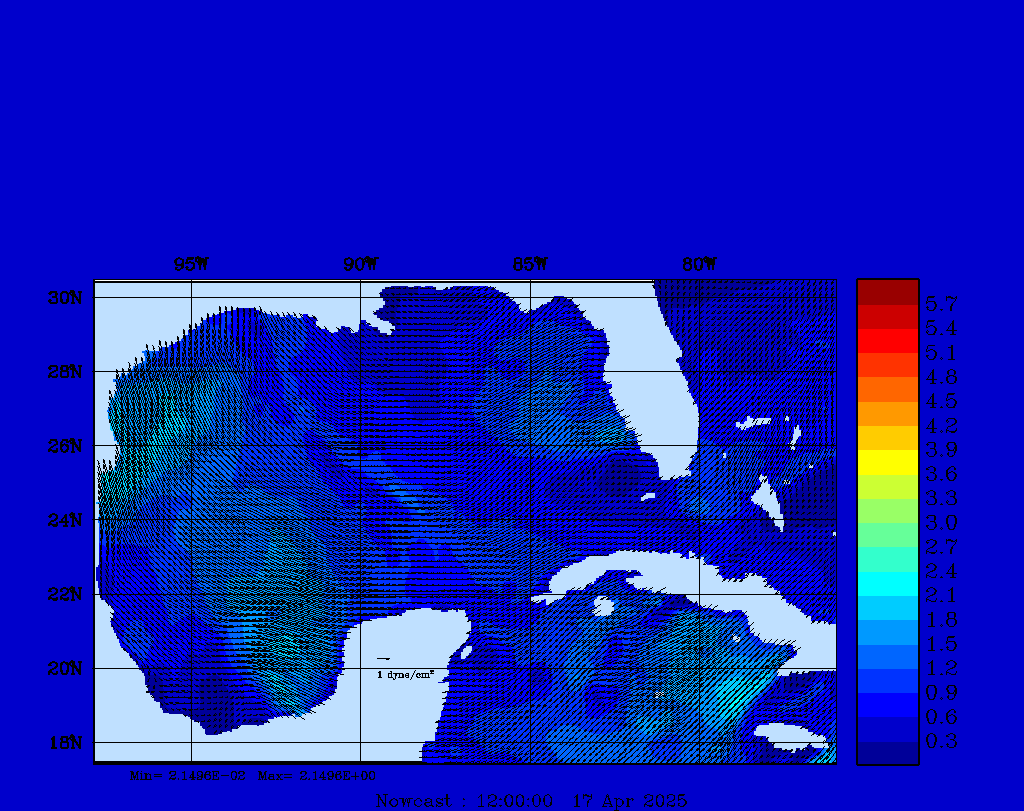The height and width of the screenshot is (811, 1024).
Task: Click the 30N latitude label
Action: pos(67,298)
